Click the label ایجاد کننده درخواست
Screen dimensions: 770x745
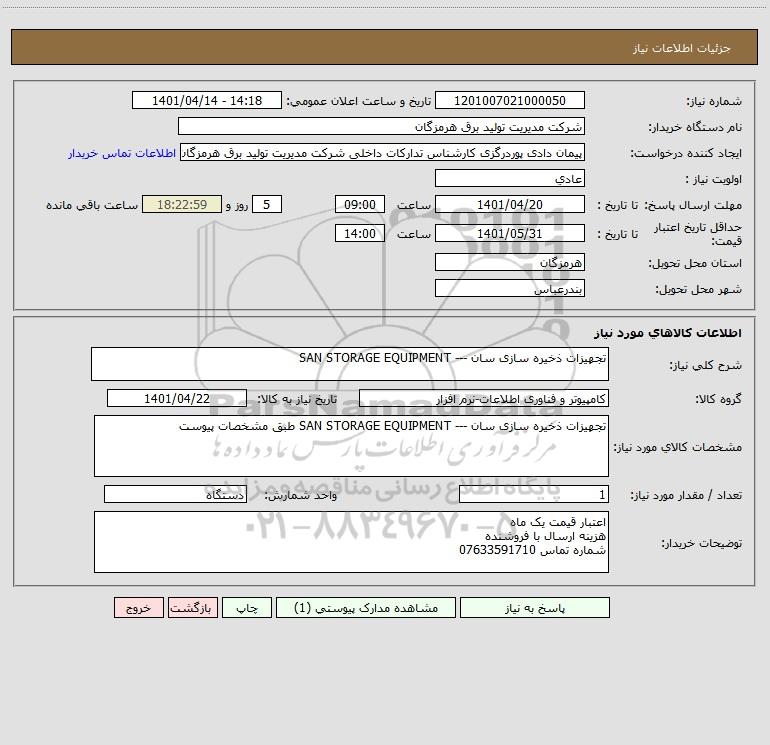tap(686, 153)
